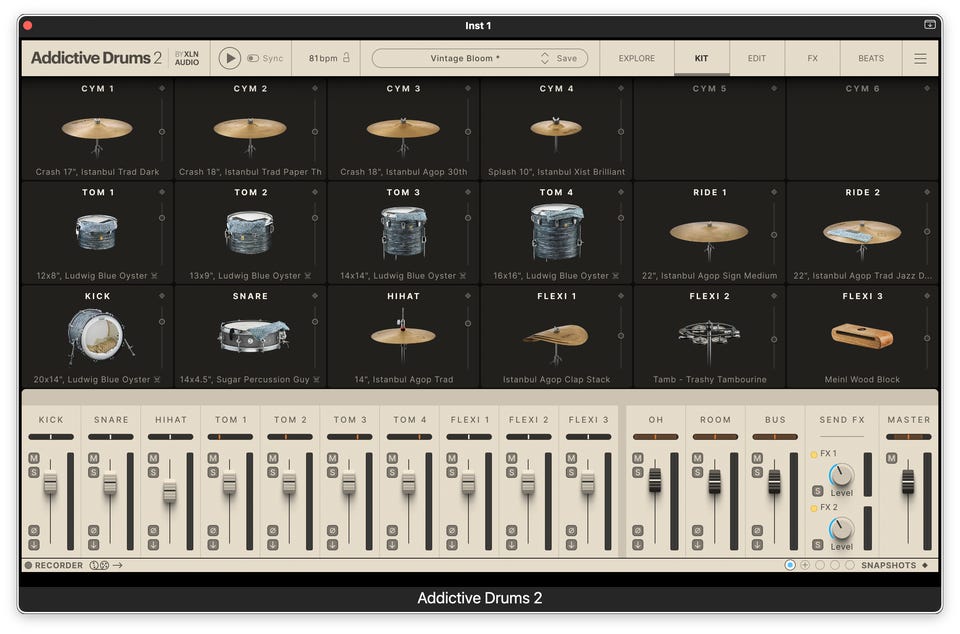Image resolution: width=960 pixels, height=634 pixels.
Task: Click the down arrow icon on KICK channel
Action: (34, 544)
